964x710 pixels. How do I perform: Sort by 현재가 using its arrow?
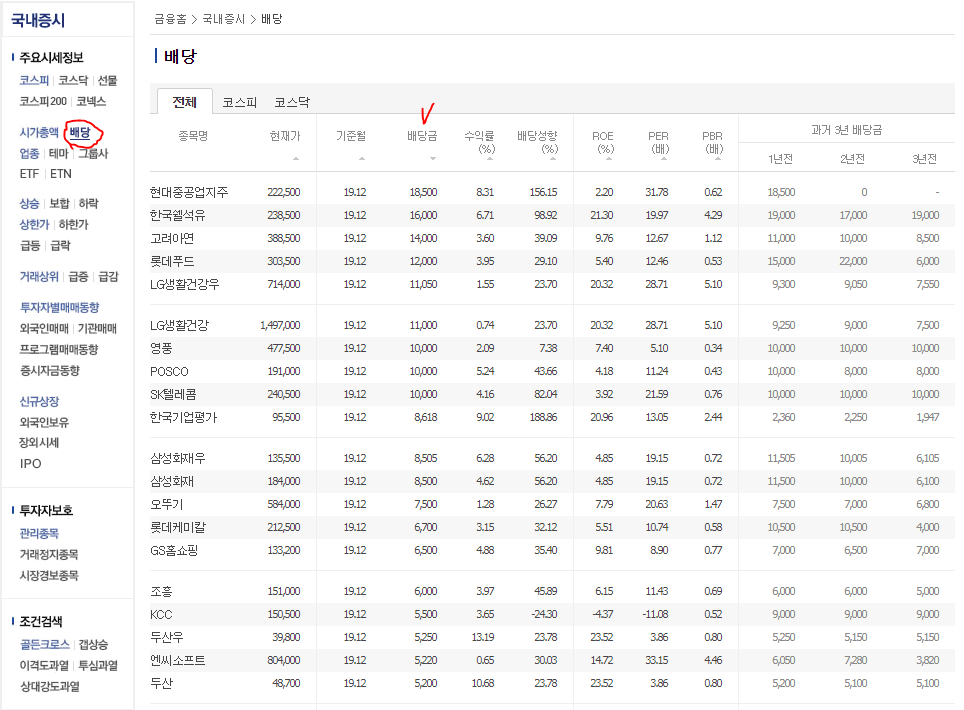[296, 159]
